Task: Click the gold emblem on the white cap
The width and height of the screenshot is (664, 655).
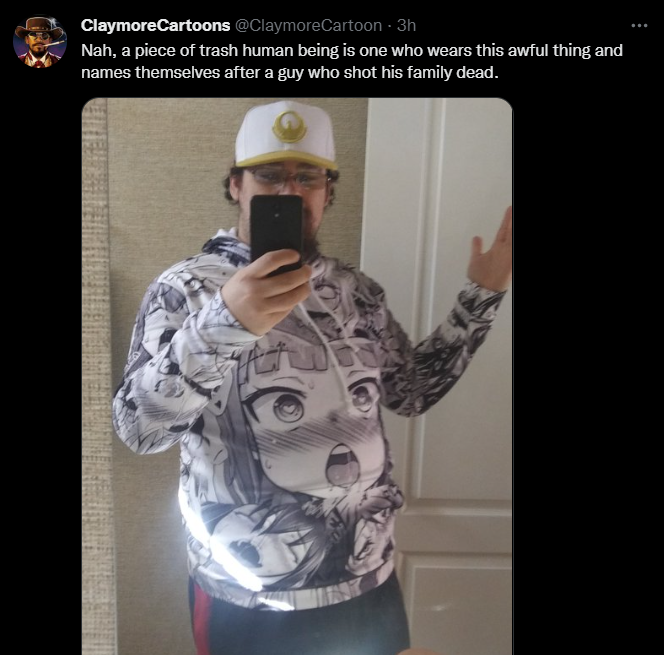Action: [290, 126]
